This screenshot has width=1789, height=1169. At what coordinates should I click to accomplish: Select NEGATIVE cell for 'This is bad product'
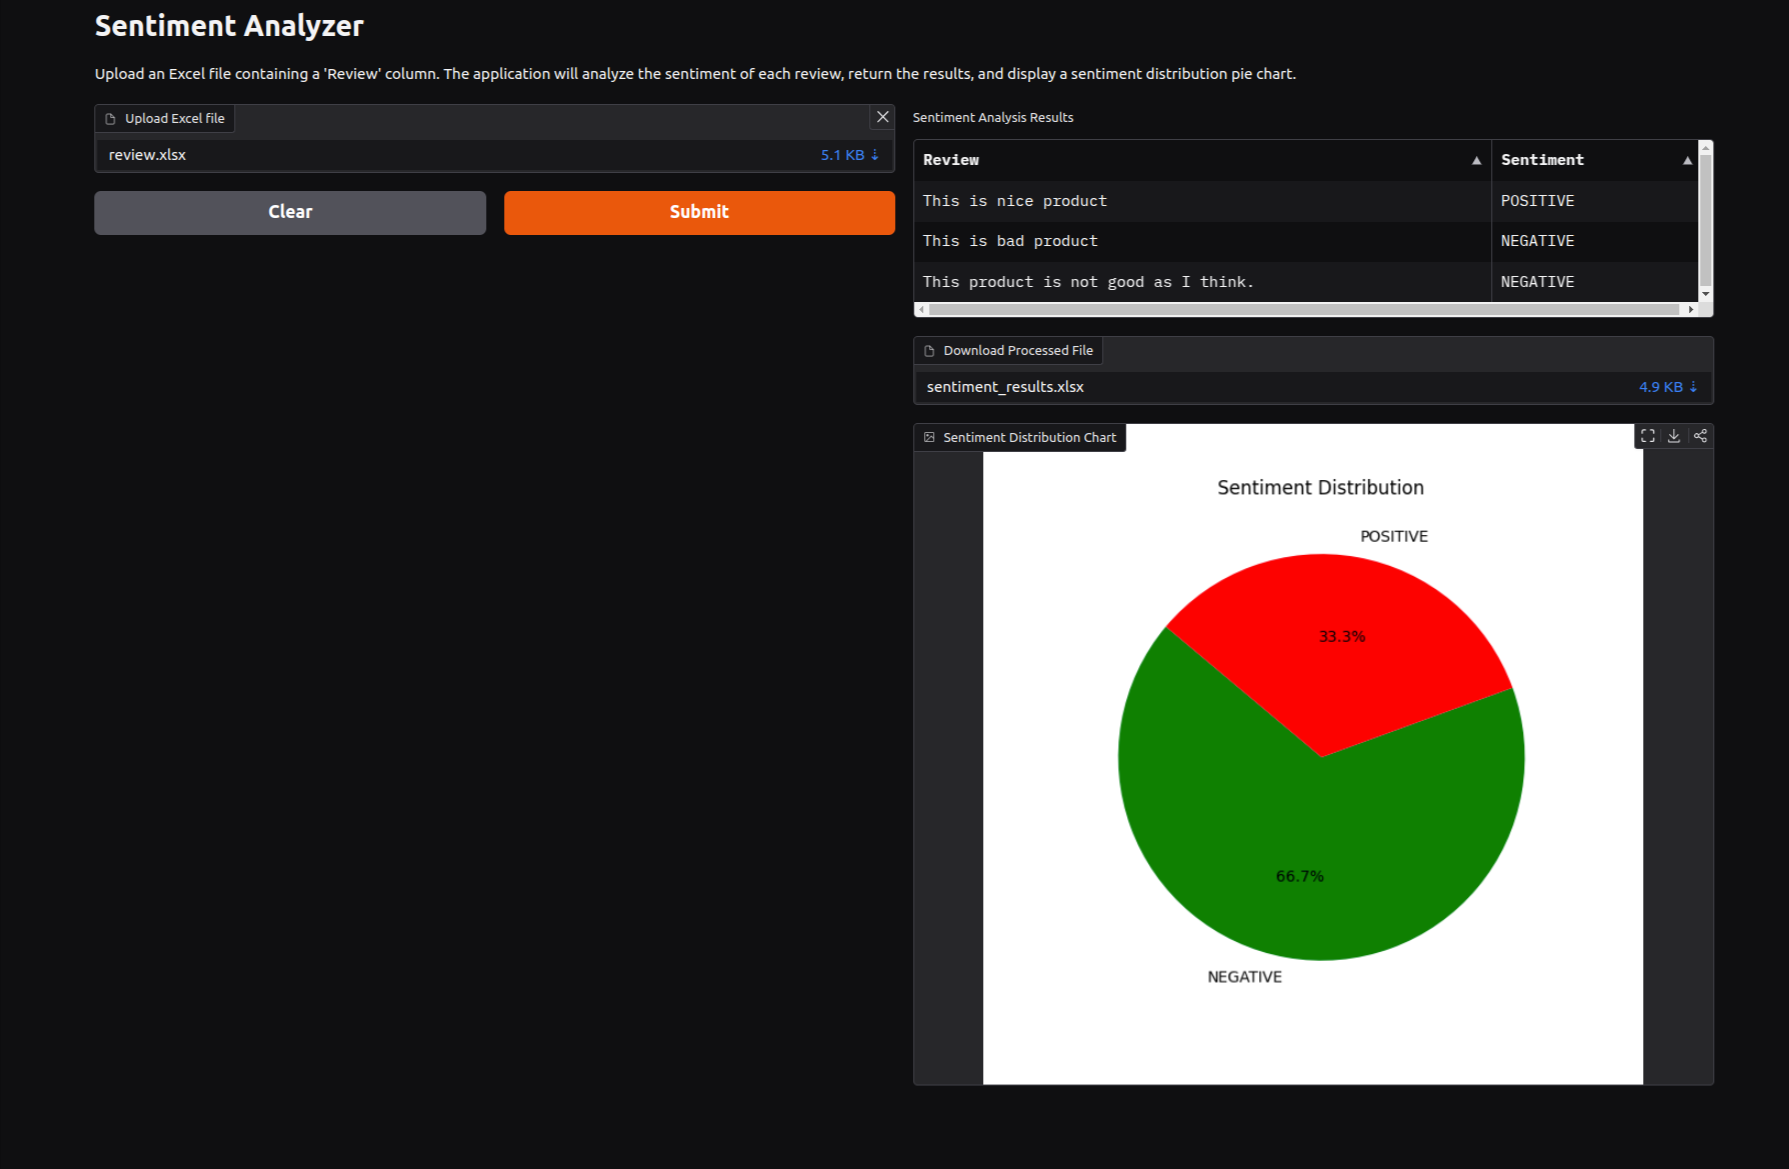(x=1594, y=241)
